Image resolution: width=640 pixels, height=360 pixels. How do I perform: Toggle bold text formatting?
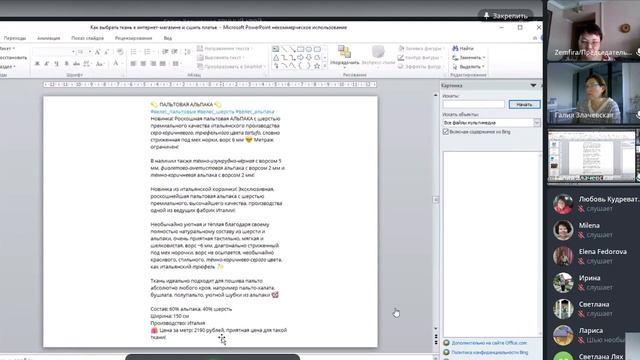click(x=37, y=64)
